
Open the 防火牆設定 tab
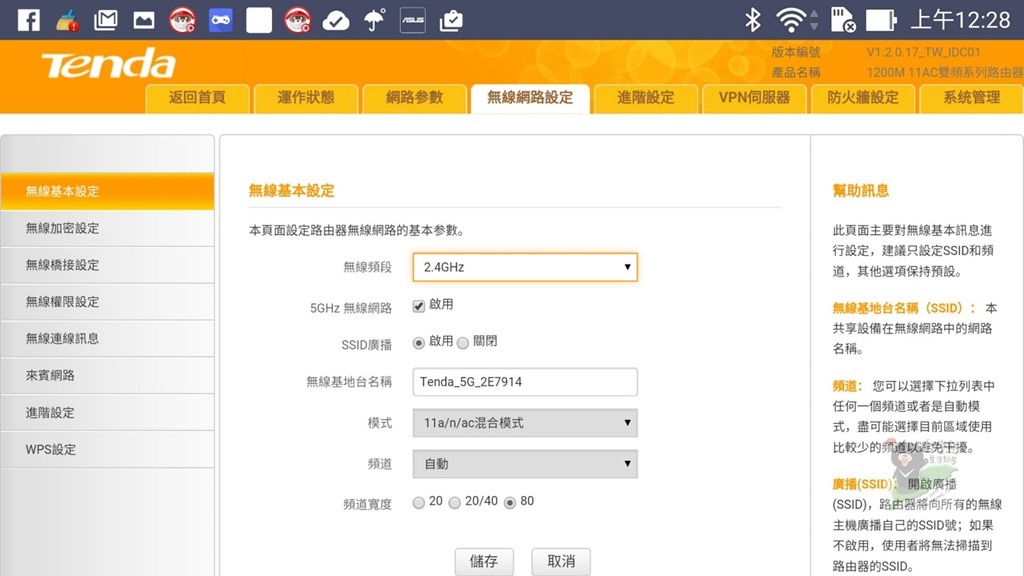(x=863, y=99)
